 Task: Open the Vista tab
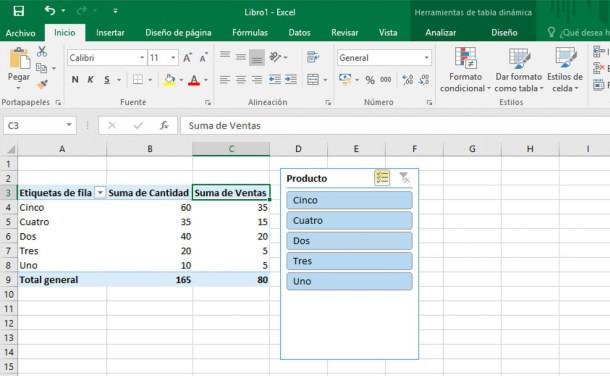pos(388,33)
